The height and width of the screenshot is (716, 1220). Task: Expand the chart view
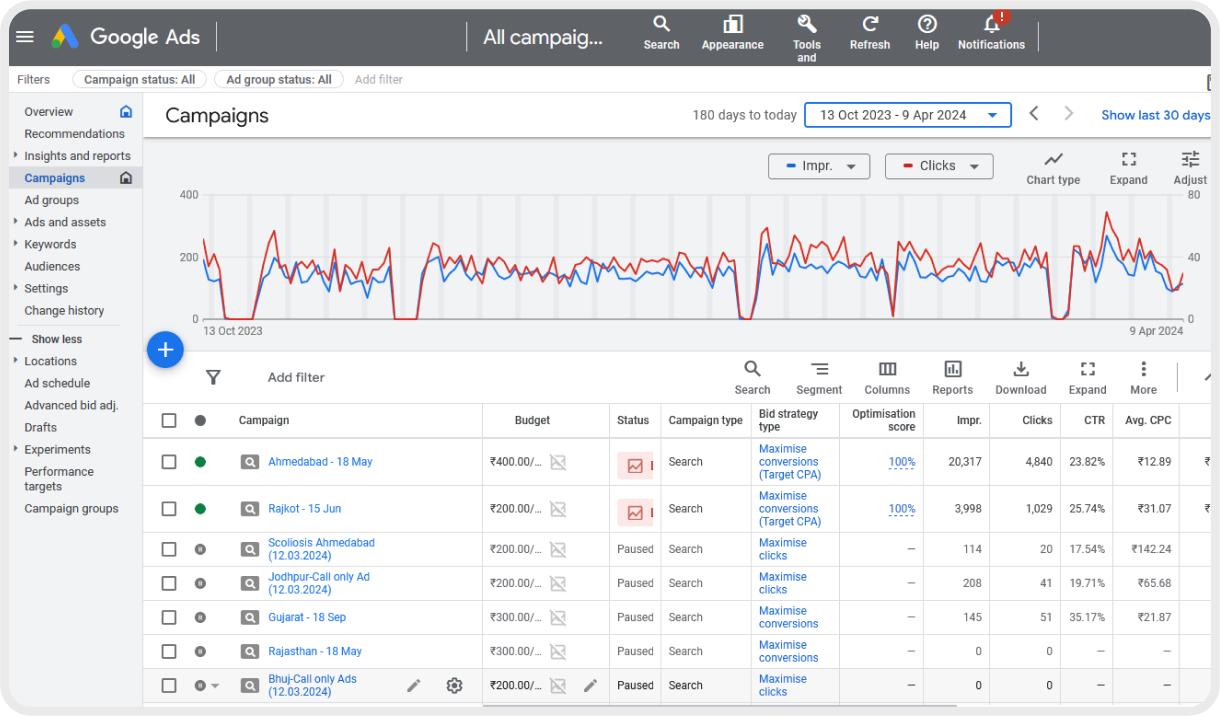[x=1128, y=168]
